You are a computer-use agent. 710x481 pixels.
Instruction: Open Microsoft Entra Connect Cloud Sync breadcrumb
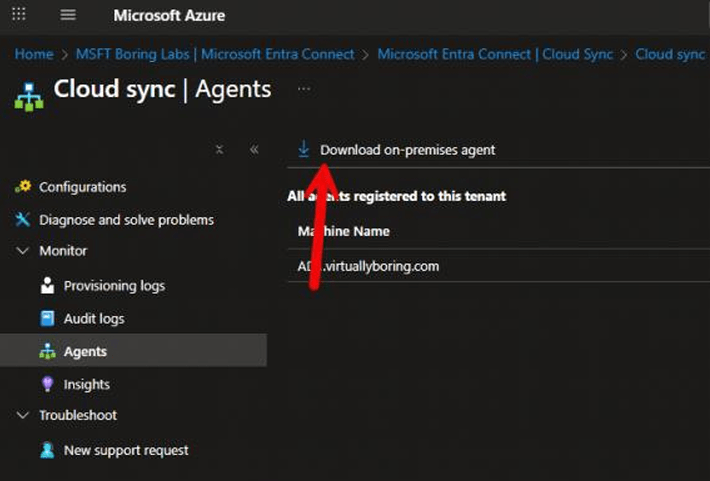point(495,54)
